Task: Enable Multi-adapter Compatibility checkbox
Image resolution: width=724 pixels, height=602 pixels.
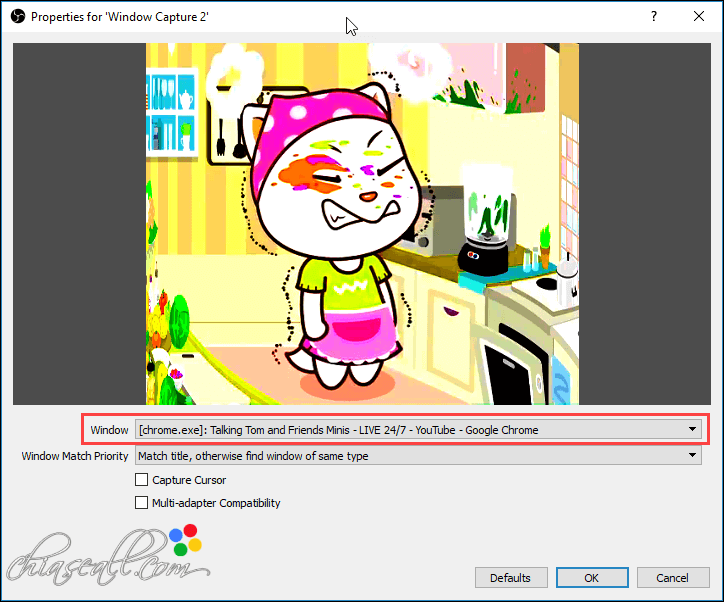Action: (141, 502)
